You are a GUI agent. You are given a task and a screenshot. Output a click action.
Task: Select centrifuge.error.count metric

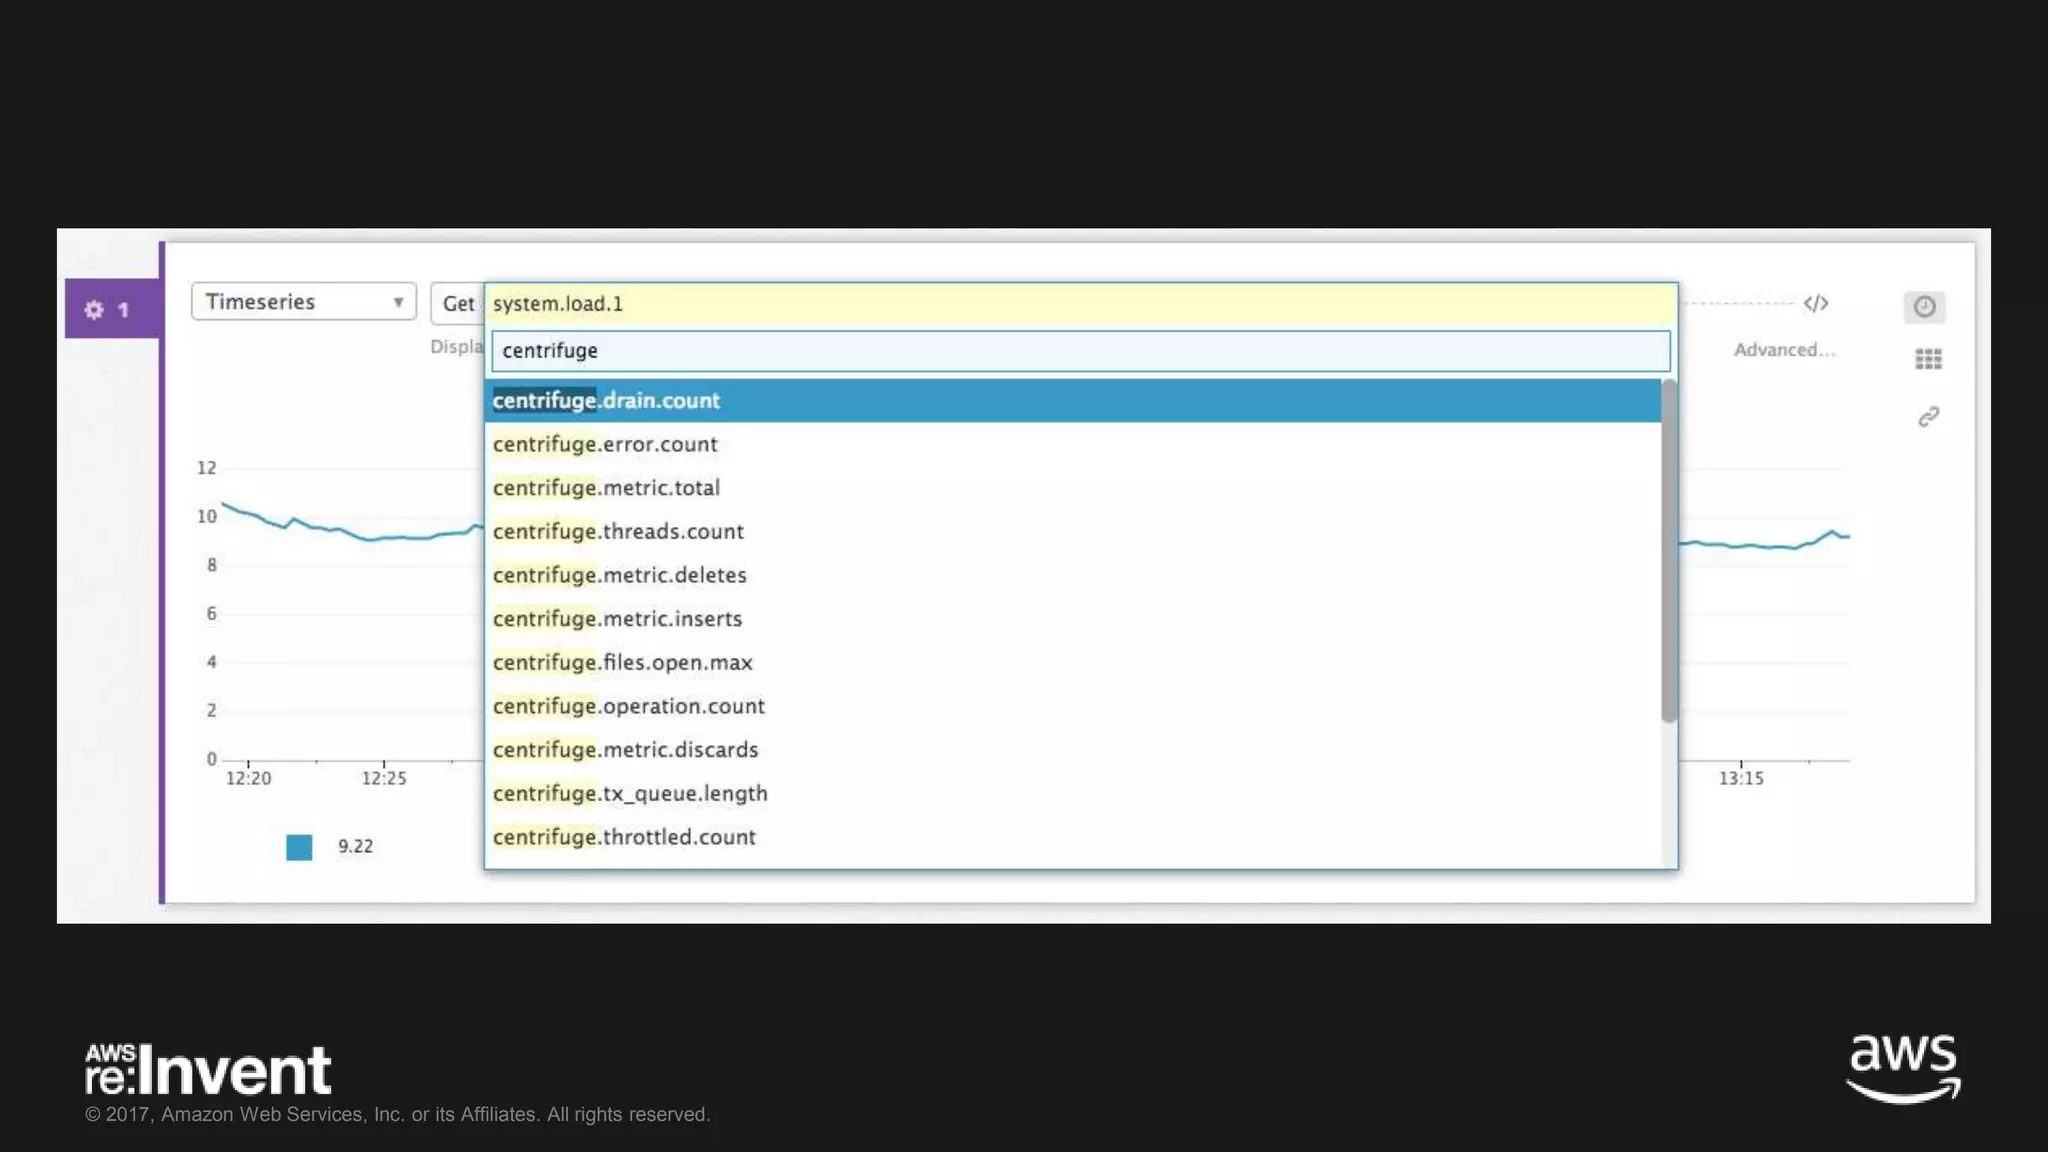click(605, 445)
